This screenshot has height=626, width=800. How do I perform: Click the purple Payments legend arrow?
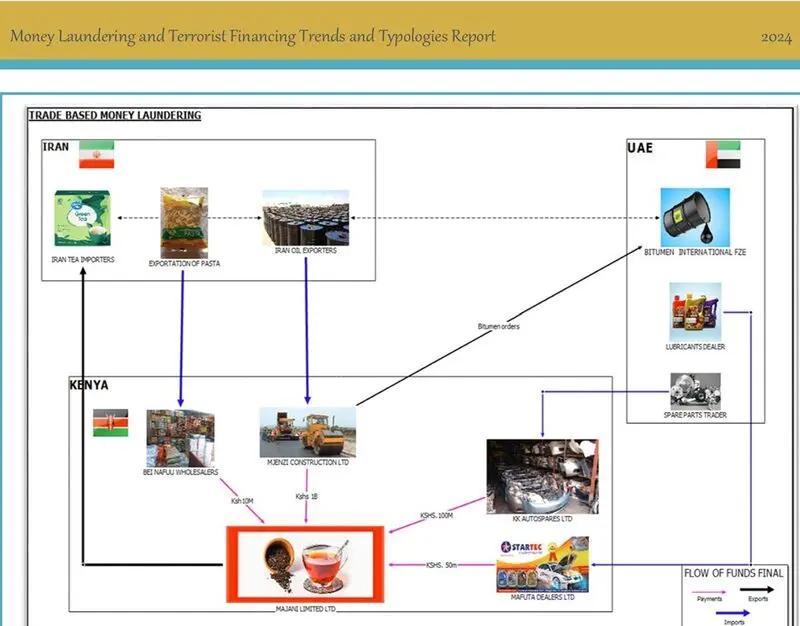coord(709,592)
